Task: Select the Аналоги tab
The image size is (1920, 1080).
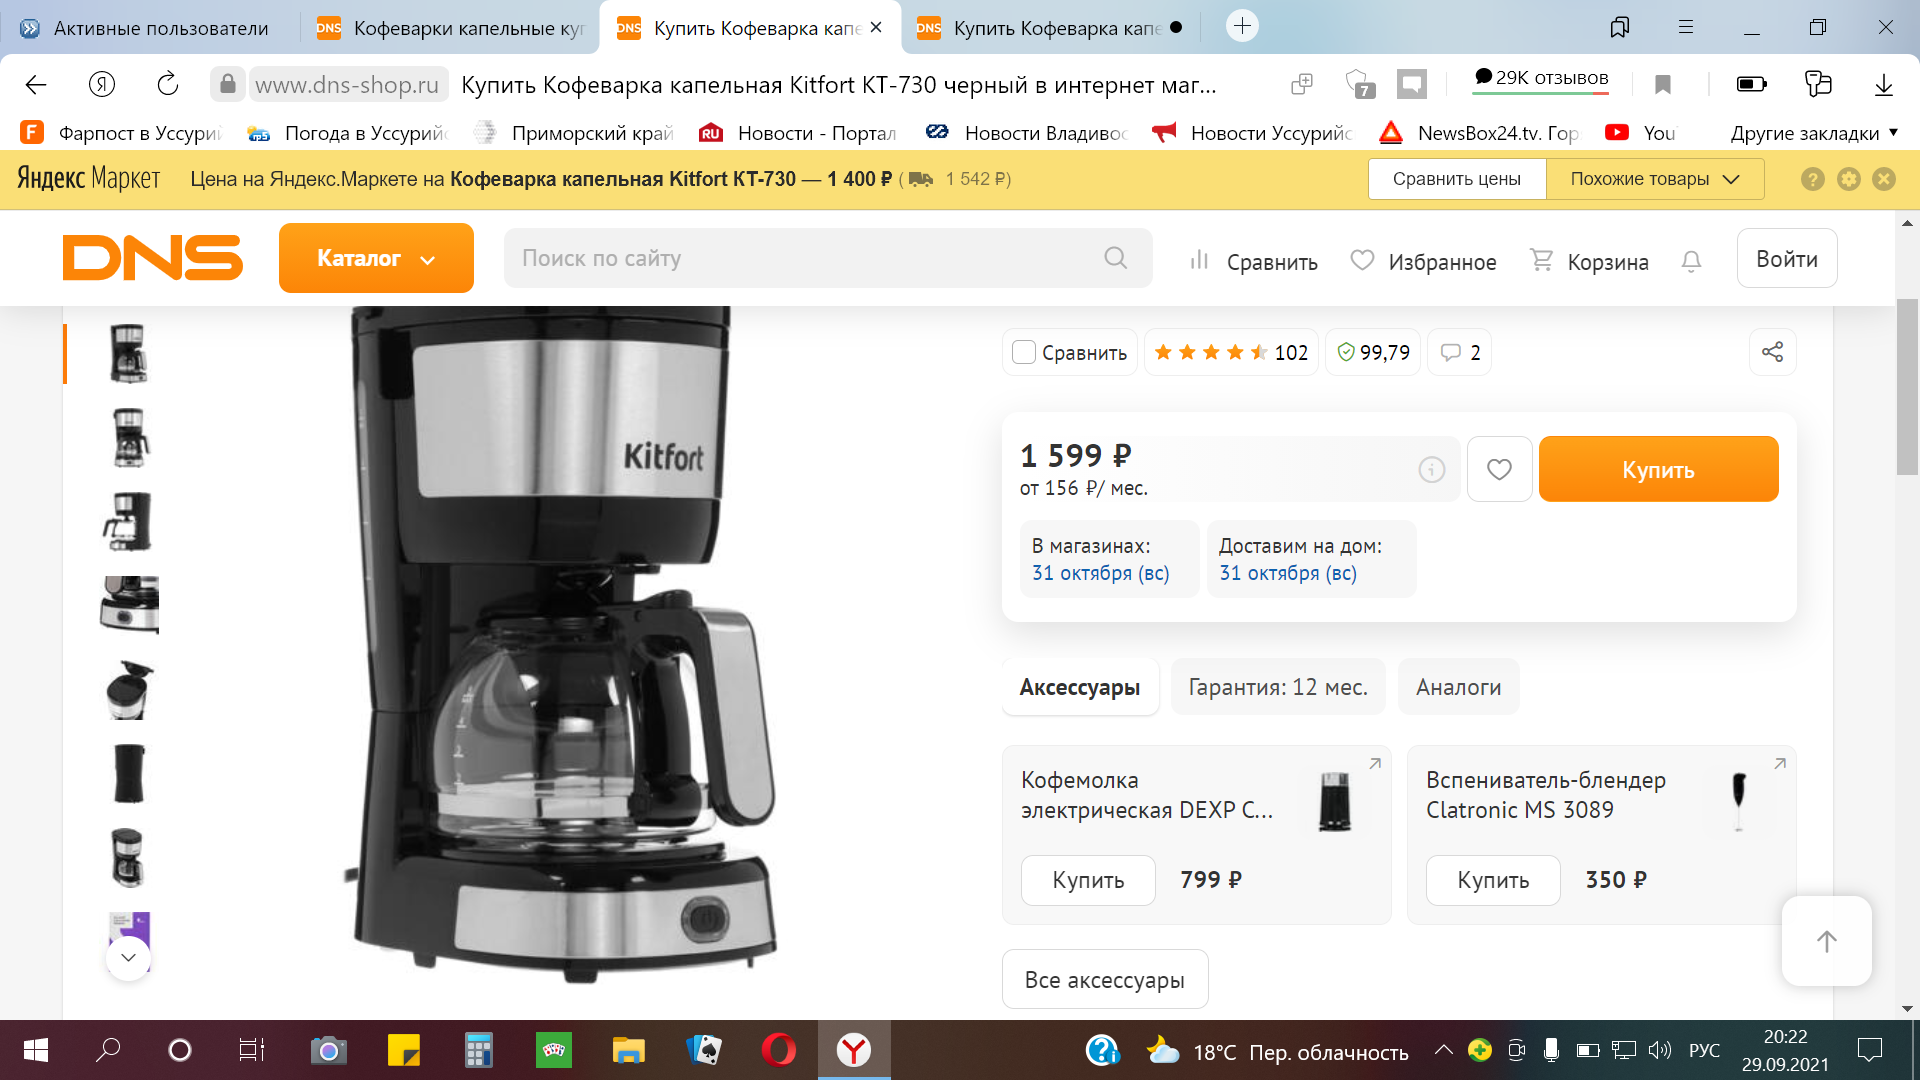Action: (1458, 687)
